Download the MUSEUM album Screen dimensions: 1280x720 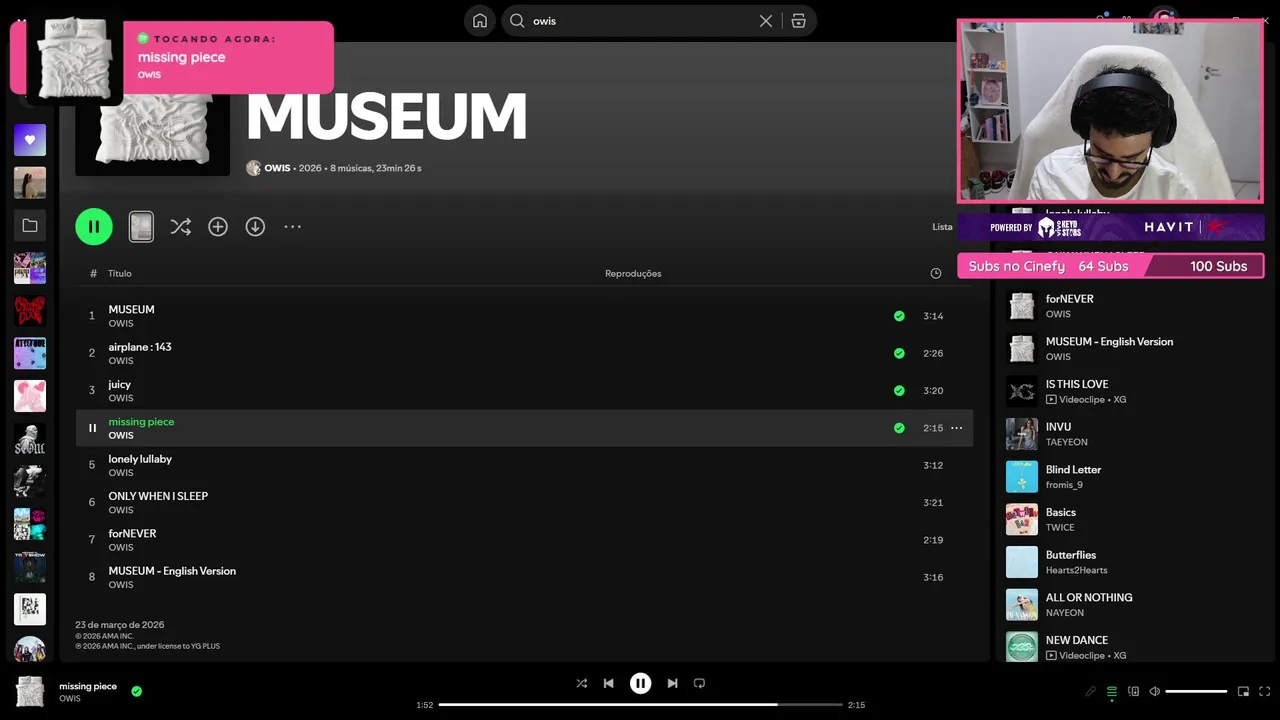tap(255, 227)
